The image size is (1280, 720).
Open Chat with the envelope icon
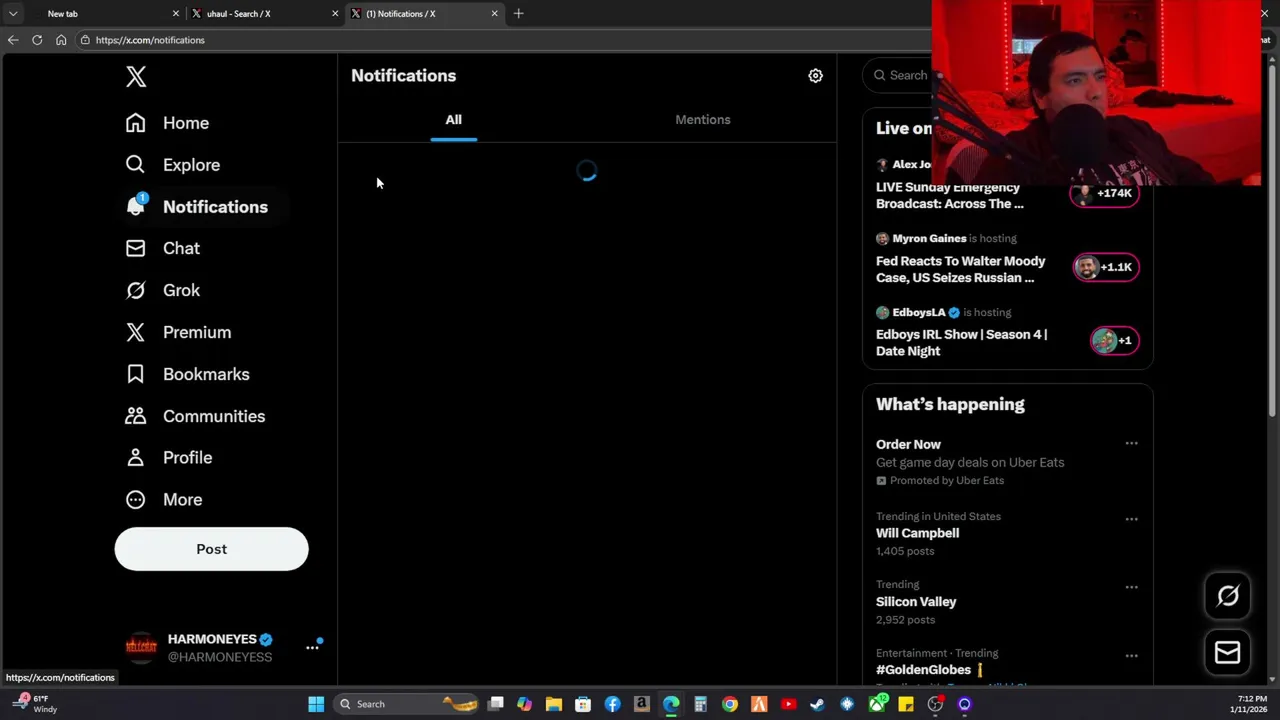(135, 248)
